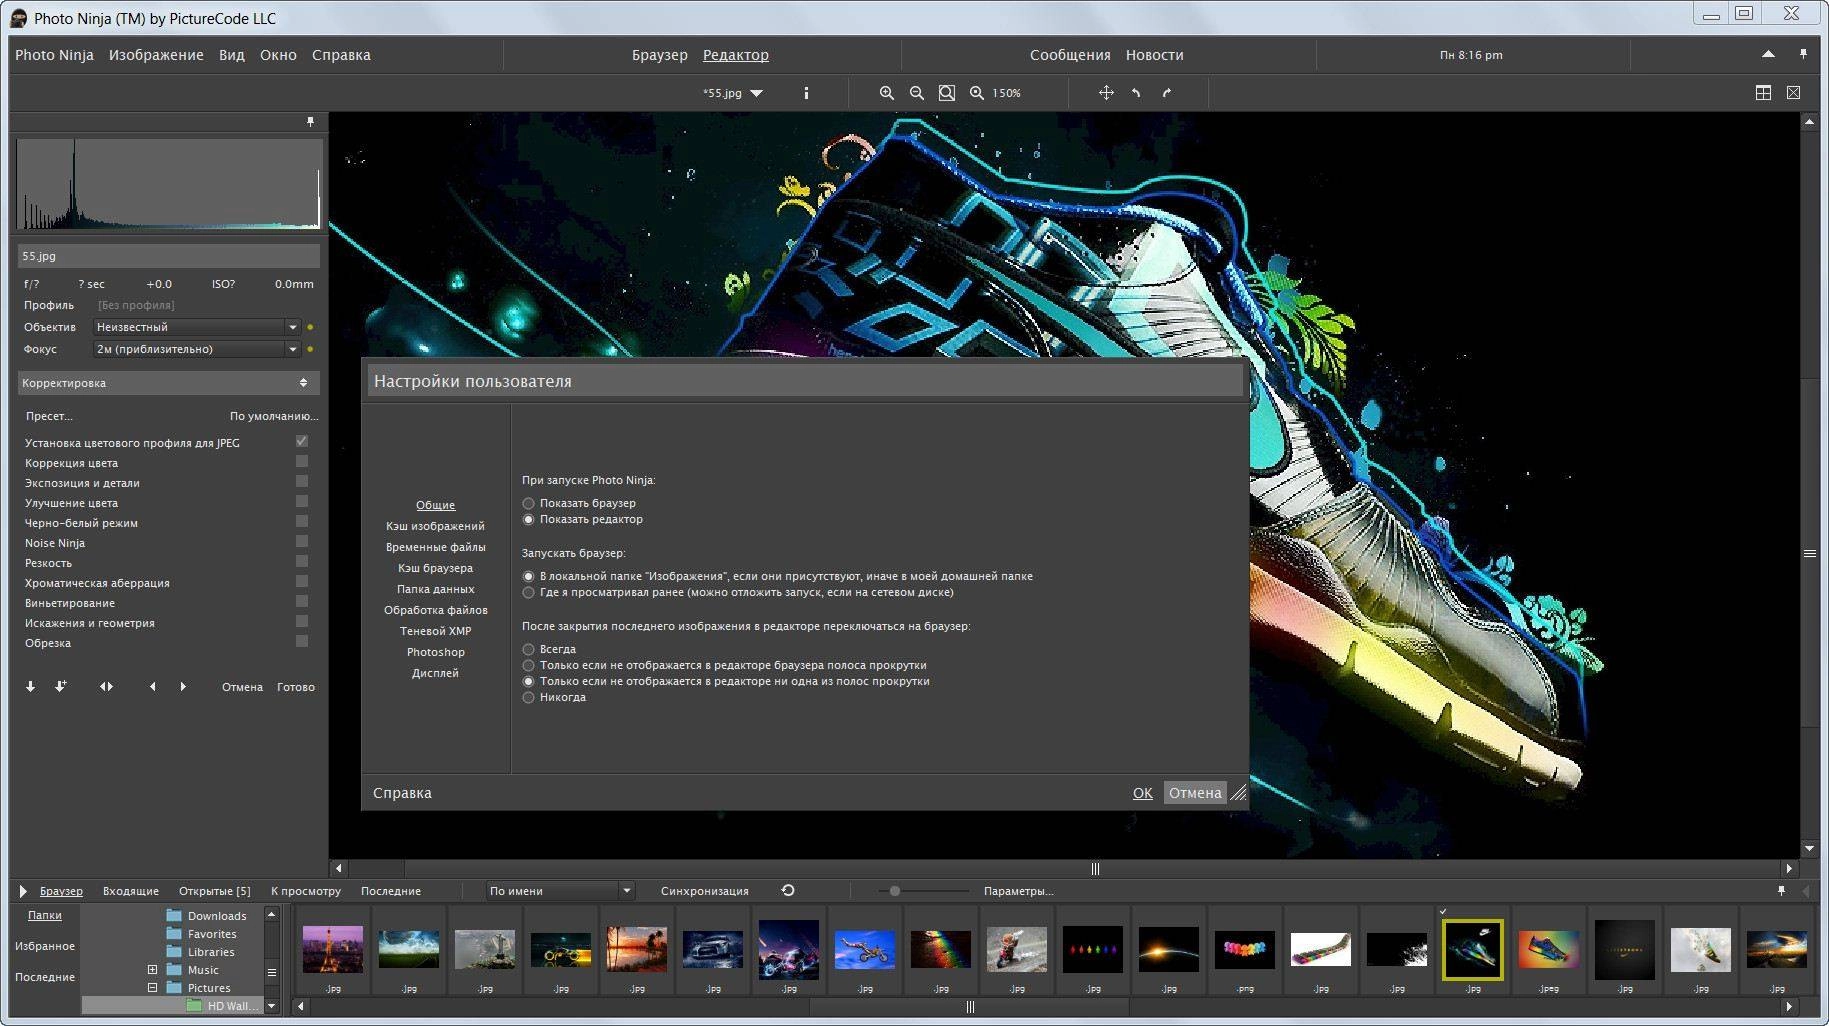The width and height of the screenshot is (1829, 1026).
Task: Rotate image clockwise
Action: point(1166,93)
